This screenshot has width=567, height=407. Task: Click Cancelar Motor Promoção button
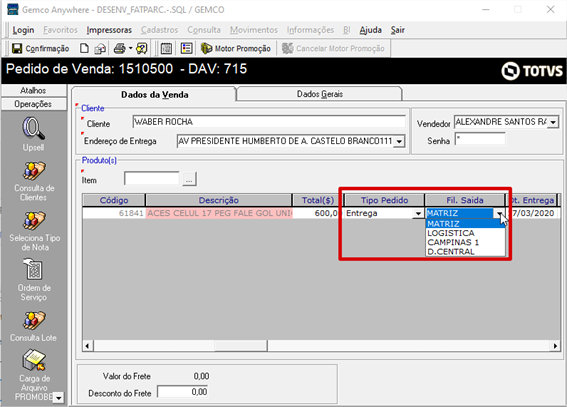click(333, 48)
